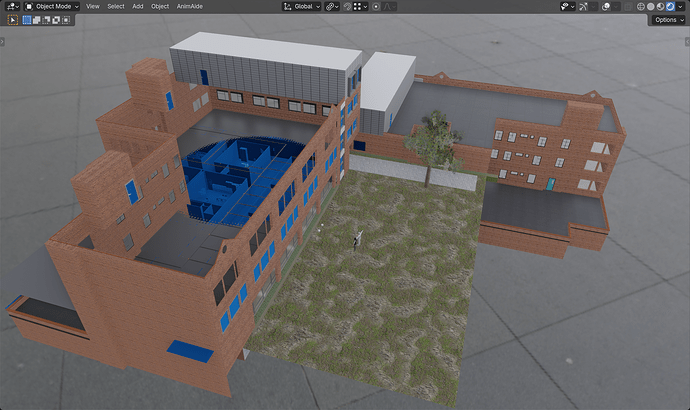
Task: Toggle snapping magnet on
Action: coord(347,7)
